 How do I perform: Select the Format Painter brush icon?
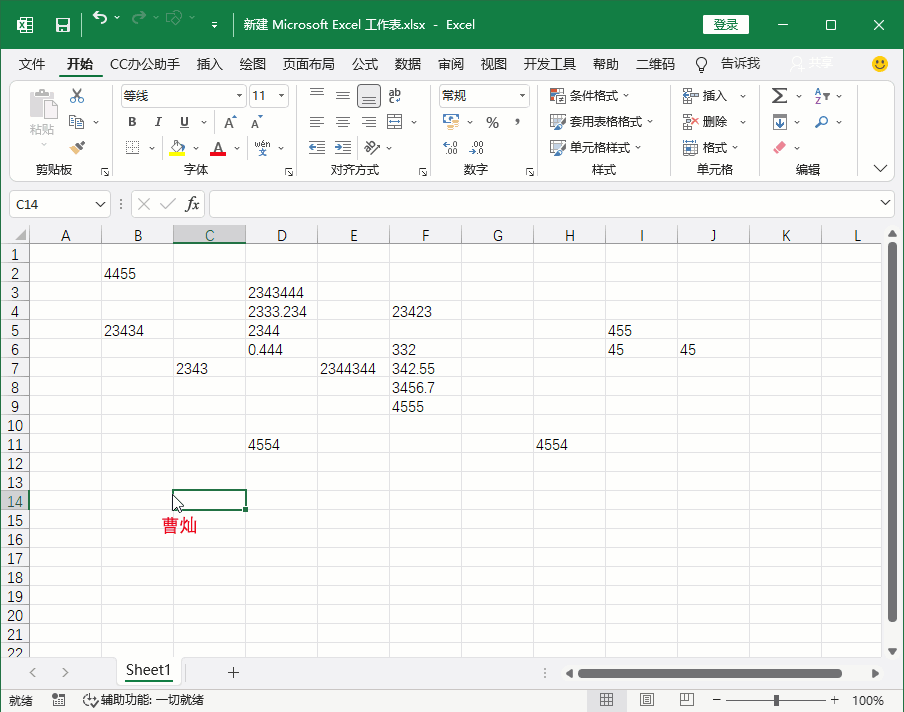click(77, 148)
